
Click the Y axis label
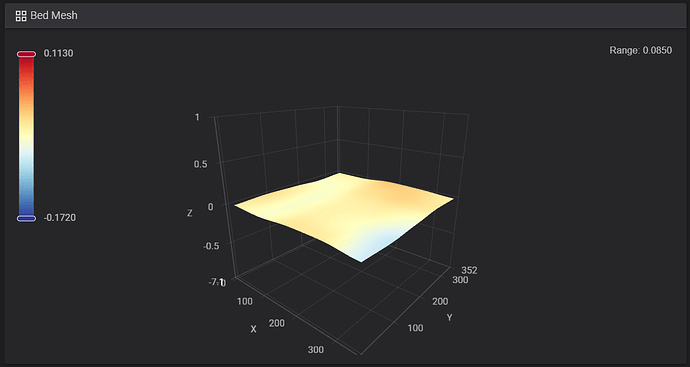[449, 317]
